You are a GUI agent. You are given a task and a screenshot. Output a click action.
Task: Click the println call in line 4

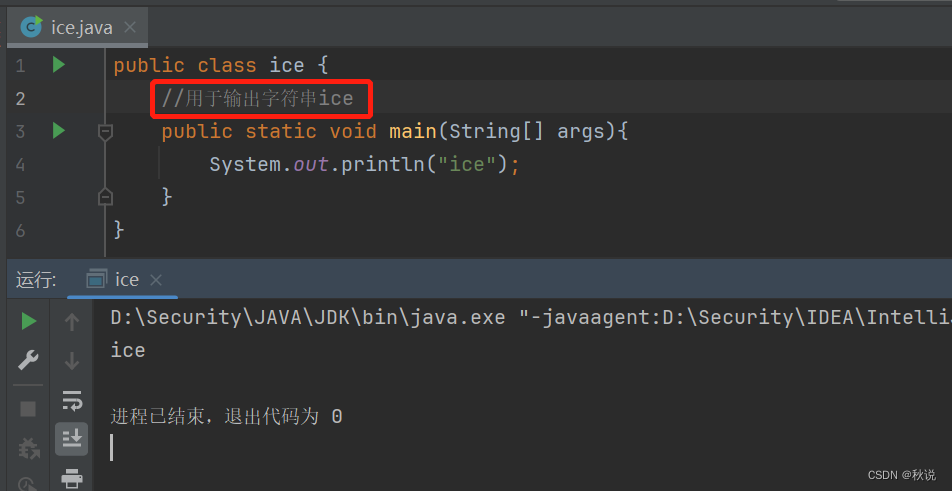382,164
